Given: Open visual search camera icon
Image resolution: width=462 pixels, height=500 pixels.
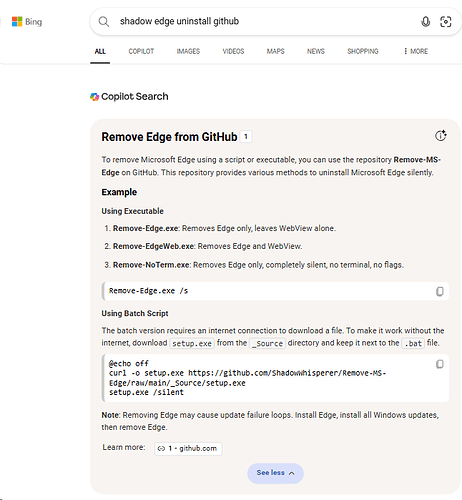Looking at the screenshot, I should [446, 22].
